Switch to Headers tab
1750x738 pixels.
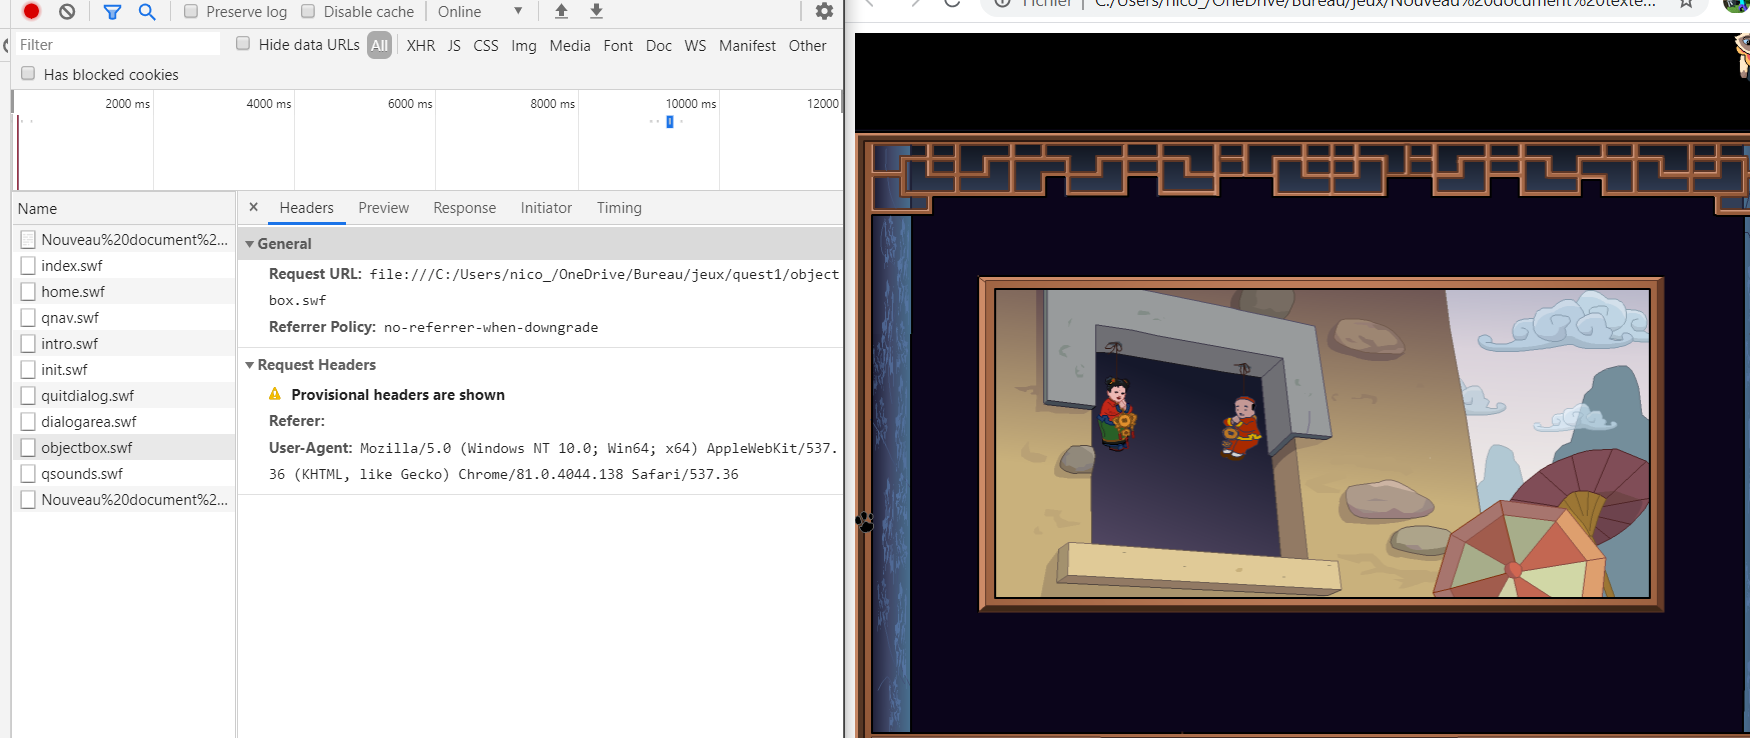coord(306,207)
